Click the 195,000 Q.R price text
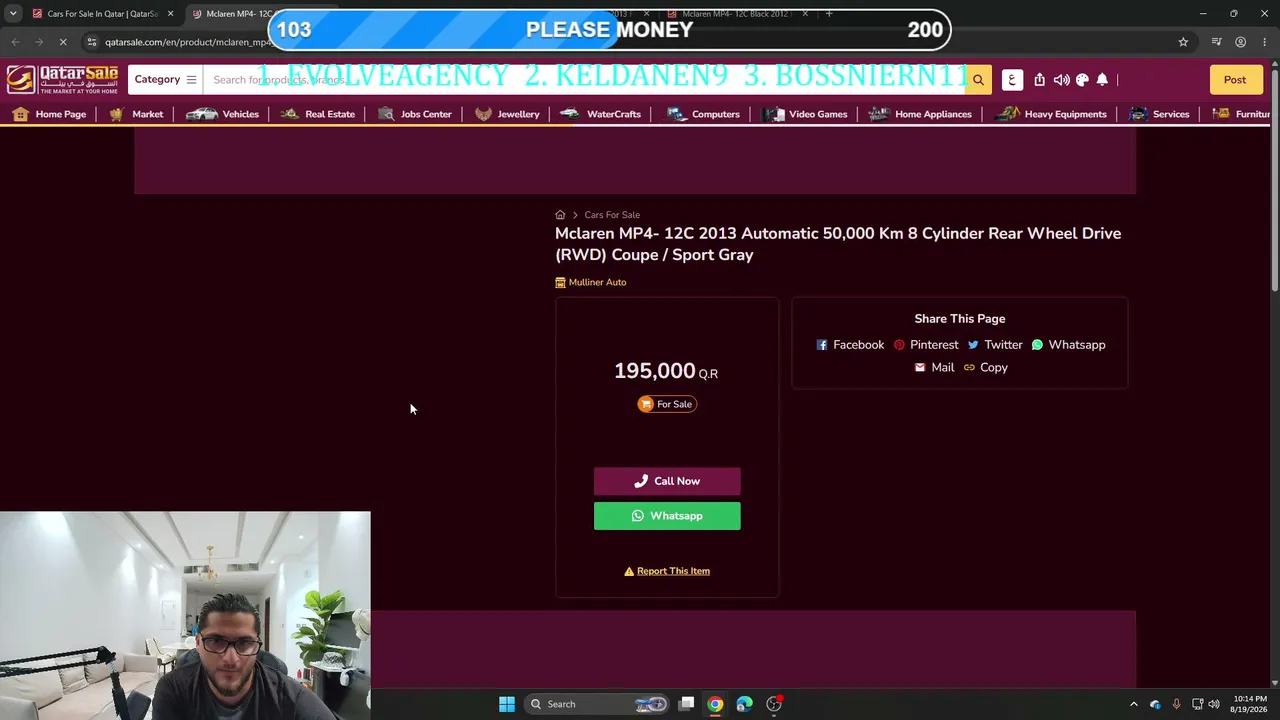 tap(666, 371)
